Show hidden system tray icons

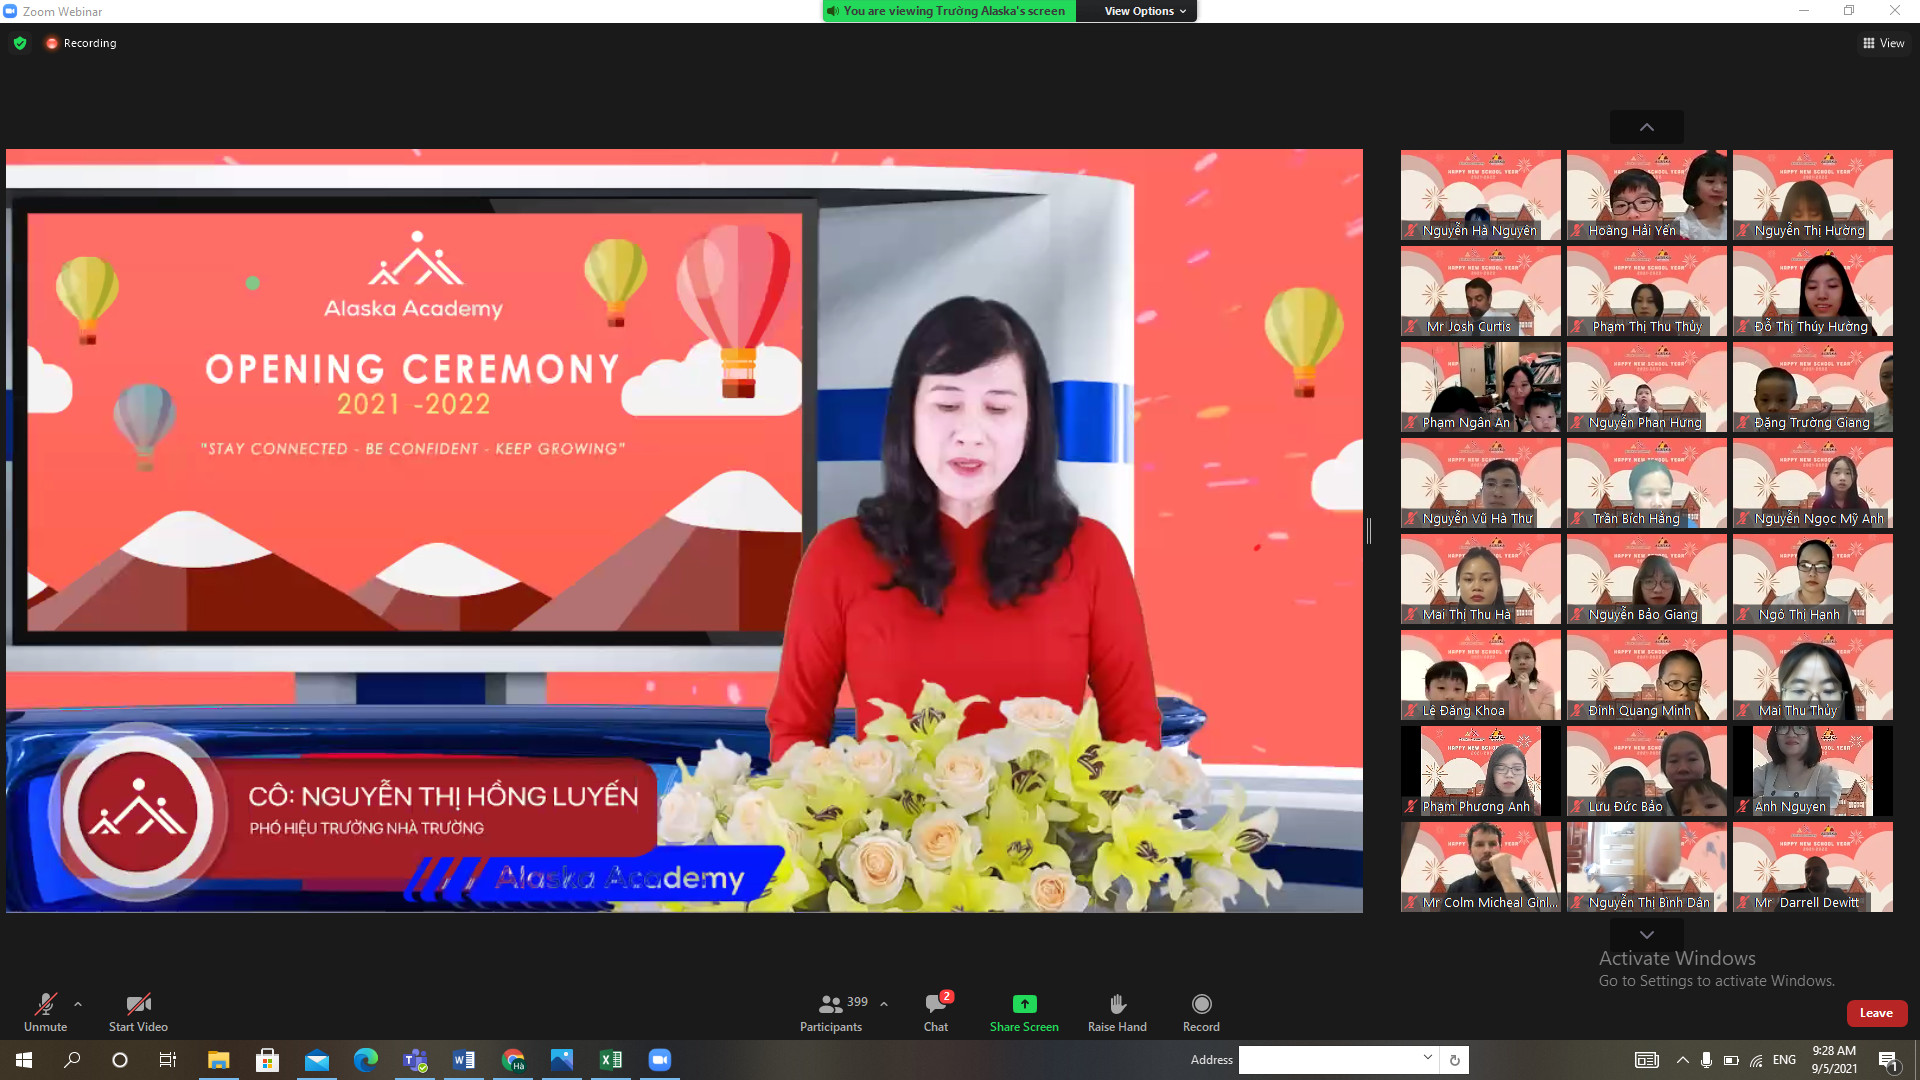1682,1060
